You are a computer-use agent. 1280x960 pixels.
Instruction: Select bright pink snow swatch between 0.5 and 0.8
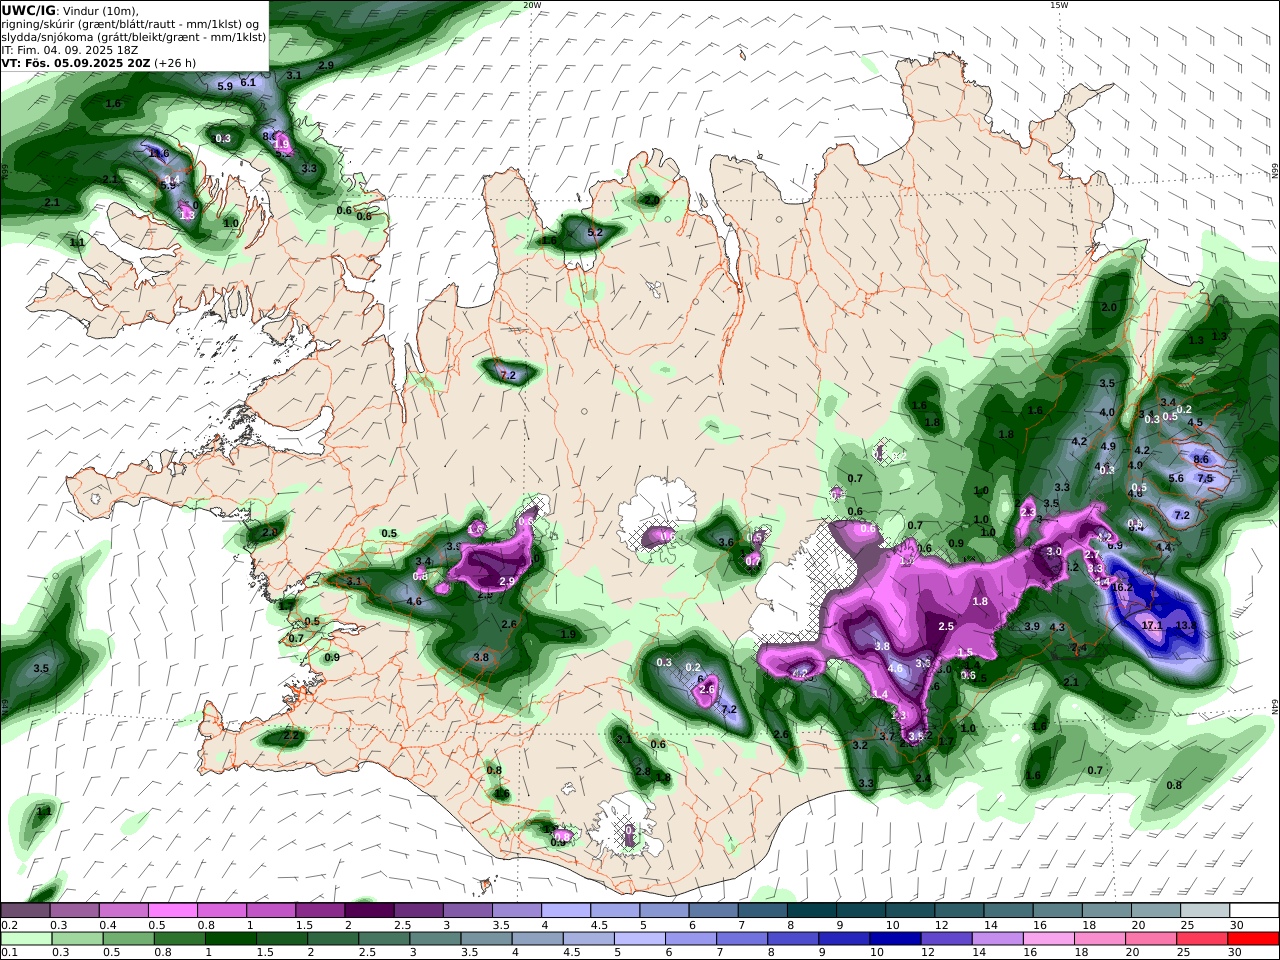172,911
